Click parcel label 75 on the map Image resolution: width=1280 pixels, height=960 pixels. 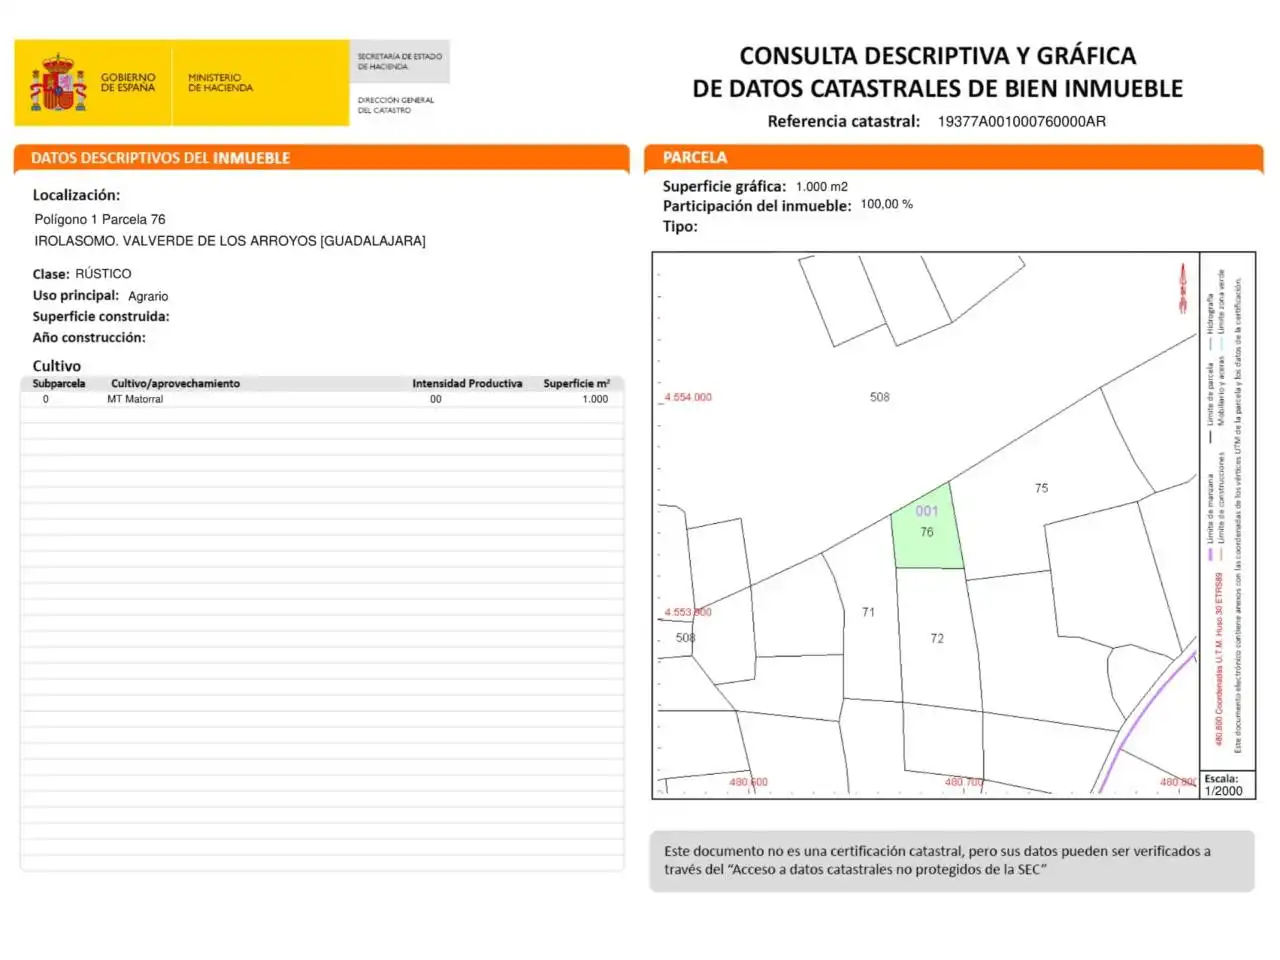click(1041, 488)
